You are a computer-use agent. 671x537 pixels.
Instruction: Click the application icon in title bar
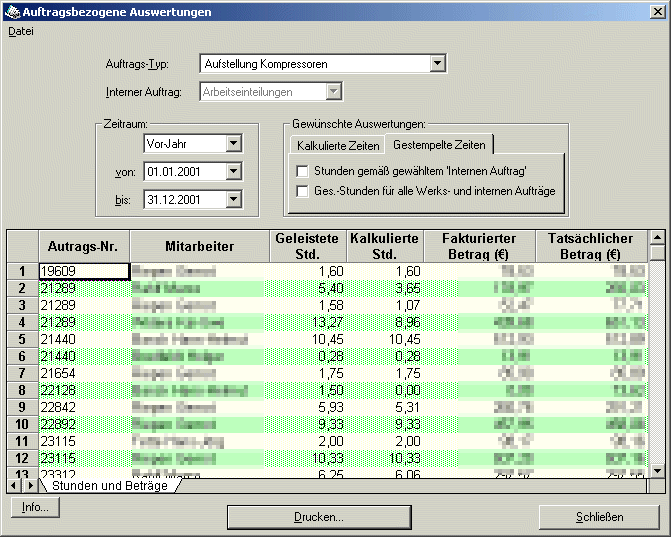[11, 11]
